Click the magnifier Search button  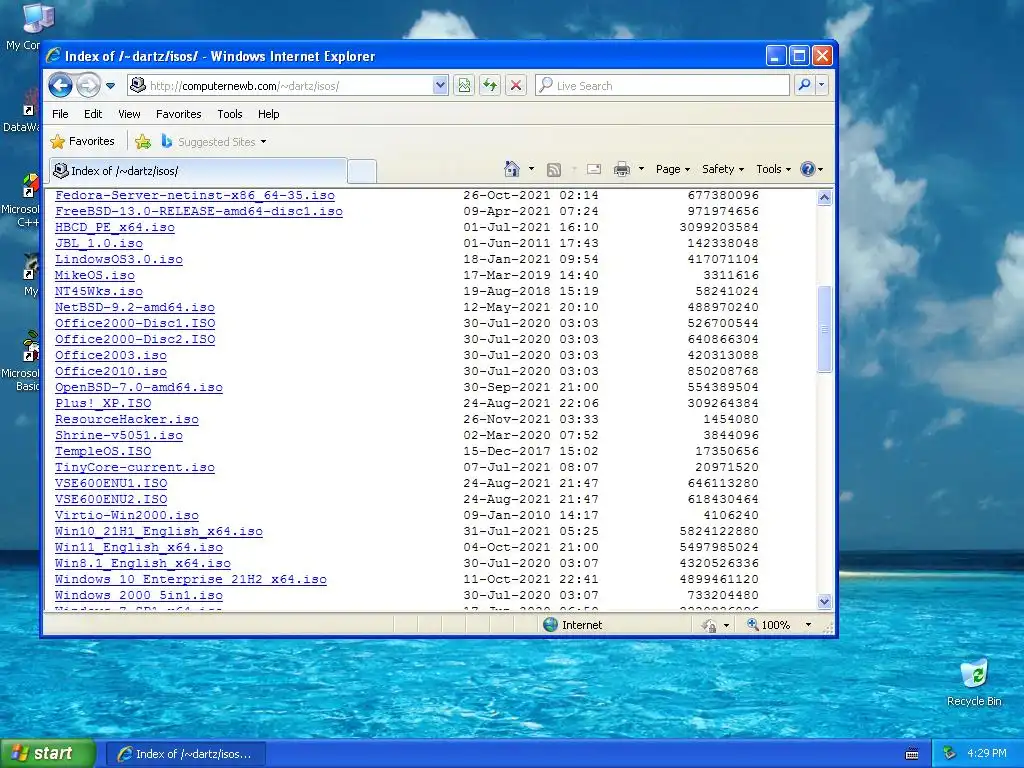coord(805,86)
